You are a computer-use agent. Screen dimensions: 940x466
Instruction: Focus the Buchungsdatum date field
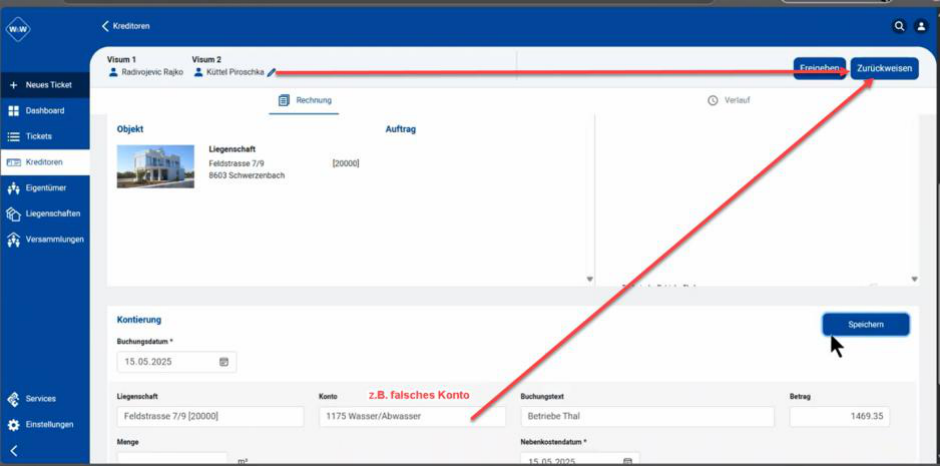(177, 362)
